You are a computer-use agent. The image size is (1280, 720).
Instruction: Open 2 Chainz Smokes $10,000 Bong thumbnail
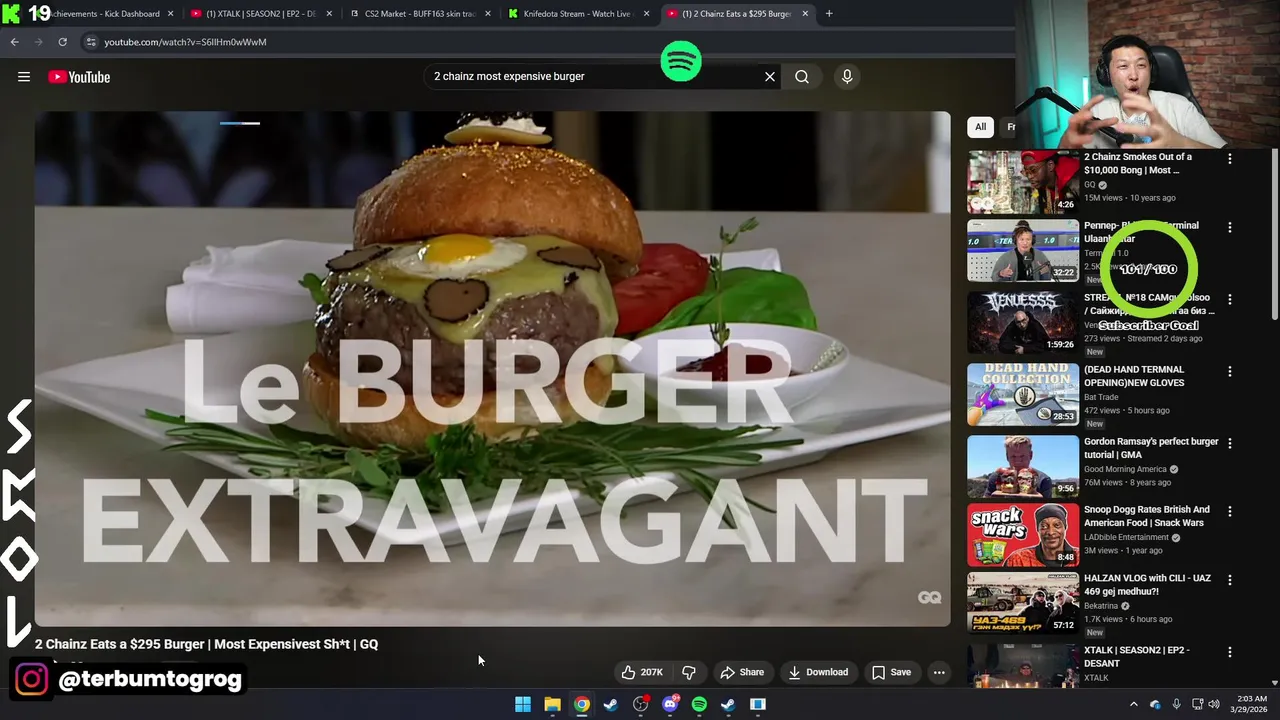tap(1023, 182)
